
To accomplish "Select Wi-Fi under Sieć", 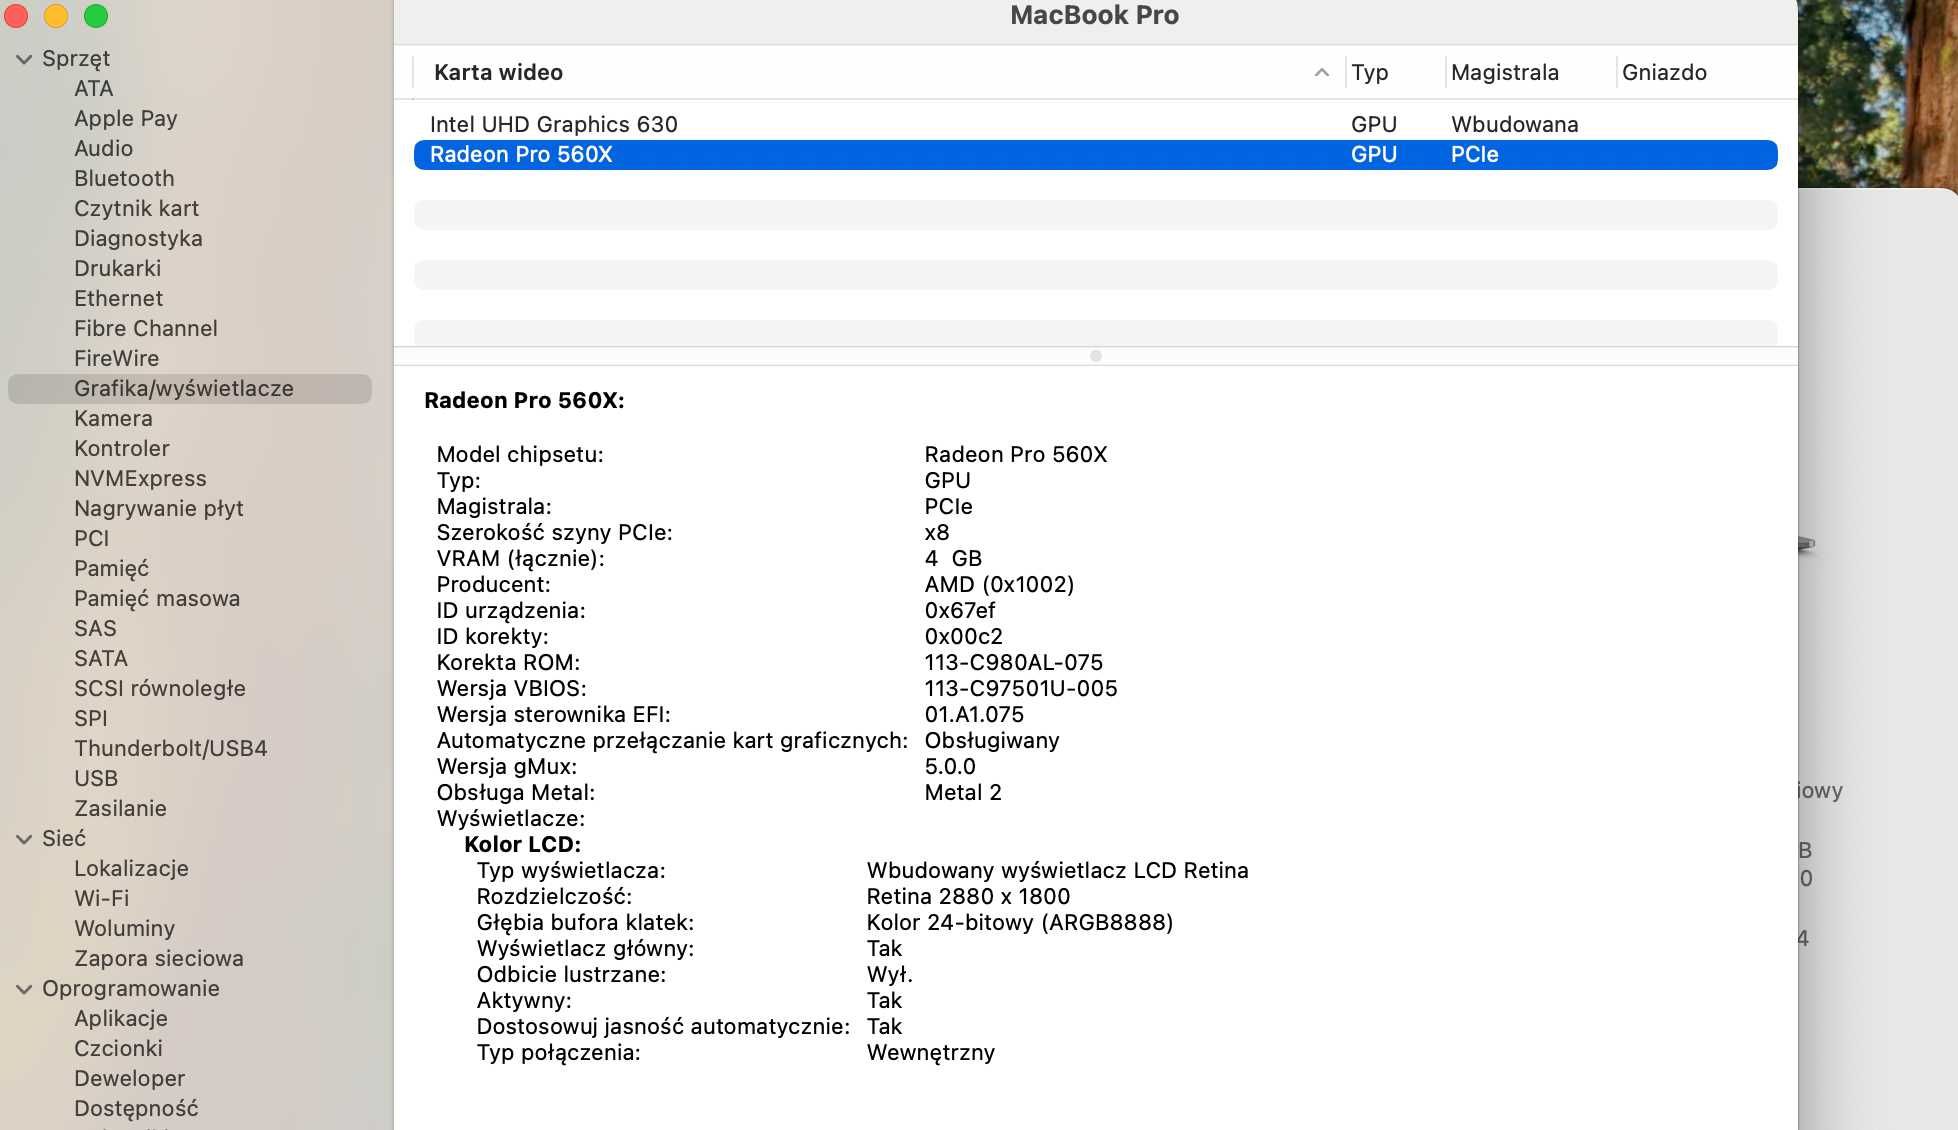I will coord(101,898).
